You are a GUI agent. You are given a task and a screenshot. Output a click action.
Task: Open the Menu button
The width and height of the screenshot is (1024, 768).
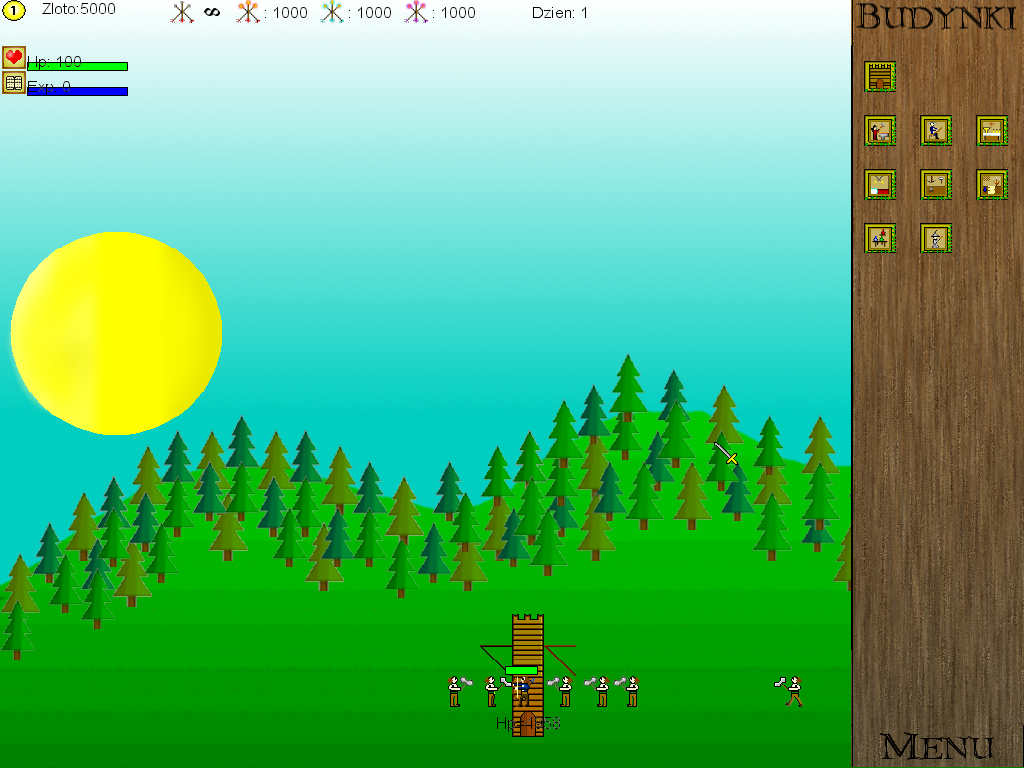pyautogui.click(x=937, y=746)
